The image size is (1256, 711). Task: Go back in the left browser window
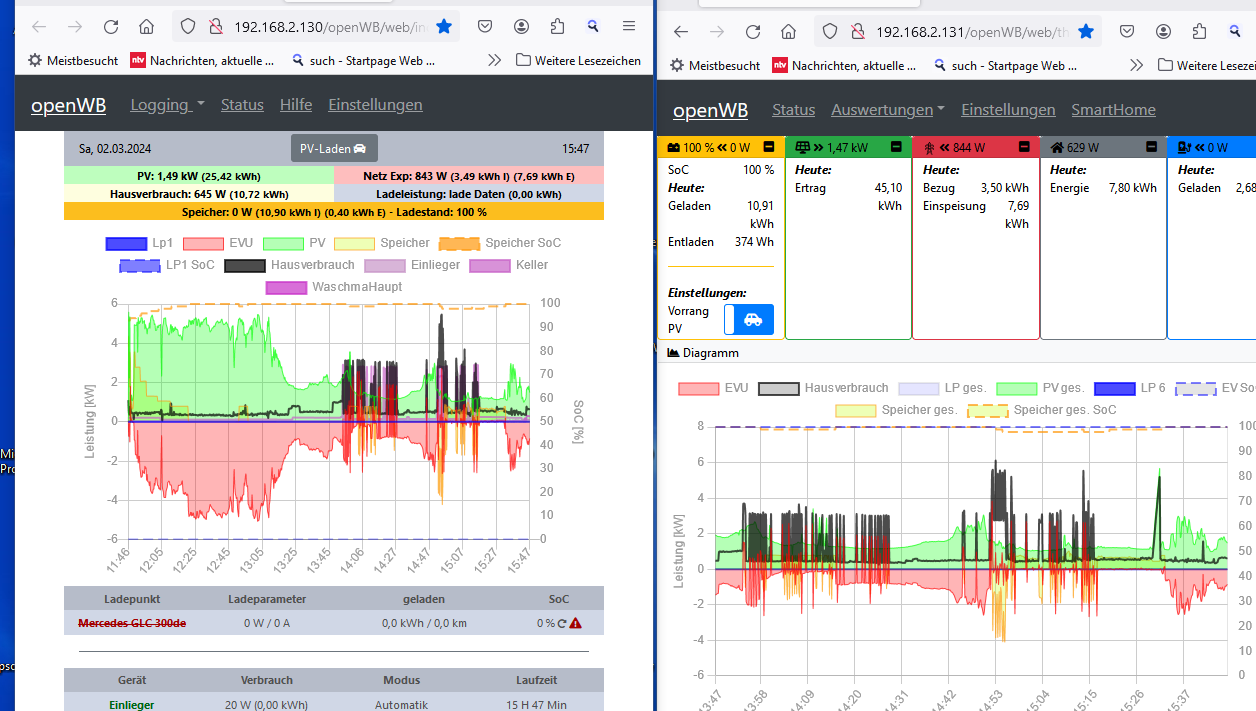click(x=39, y=27)
